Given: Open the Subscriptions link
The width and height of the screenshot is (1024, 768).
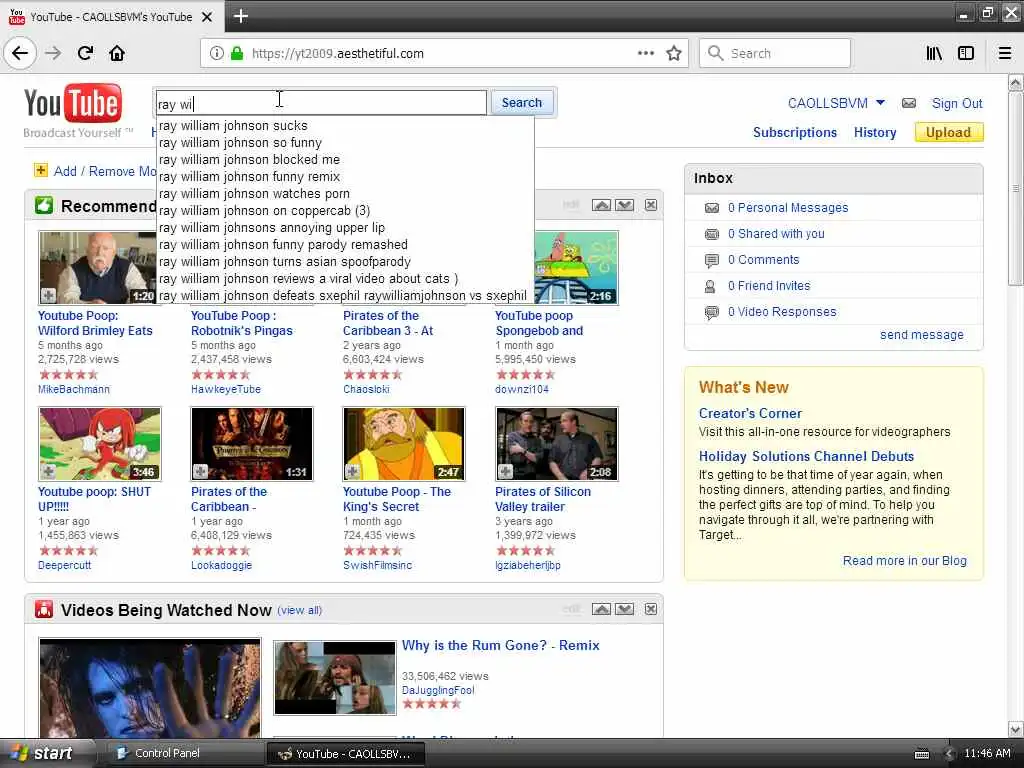Looking at the screenshot, I should point(795,133).
